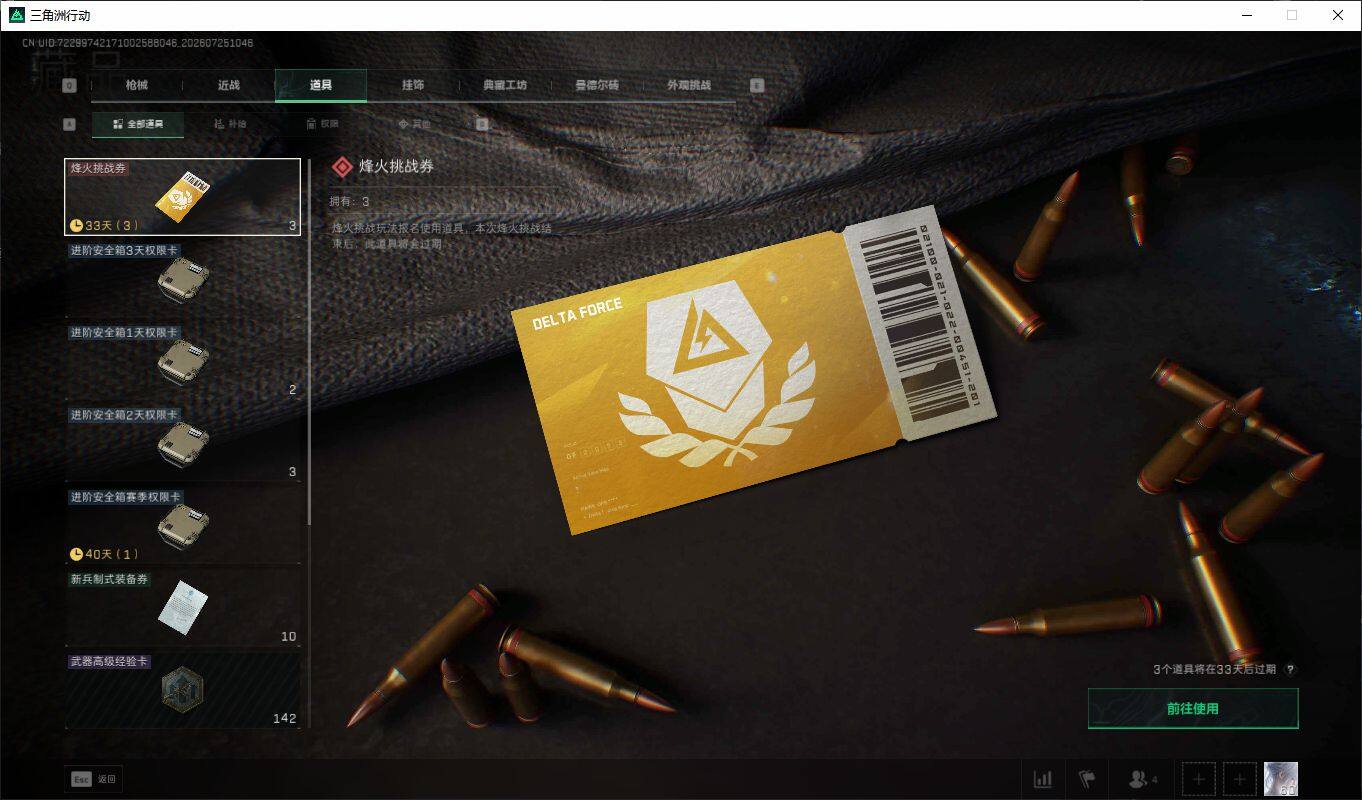Click the clock icon next to 40天

pyautogui.click(x=76, y=554)
